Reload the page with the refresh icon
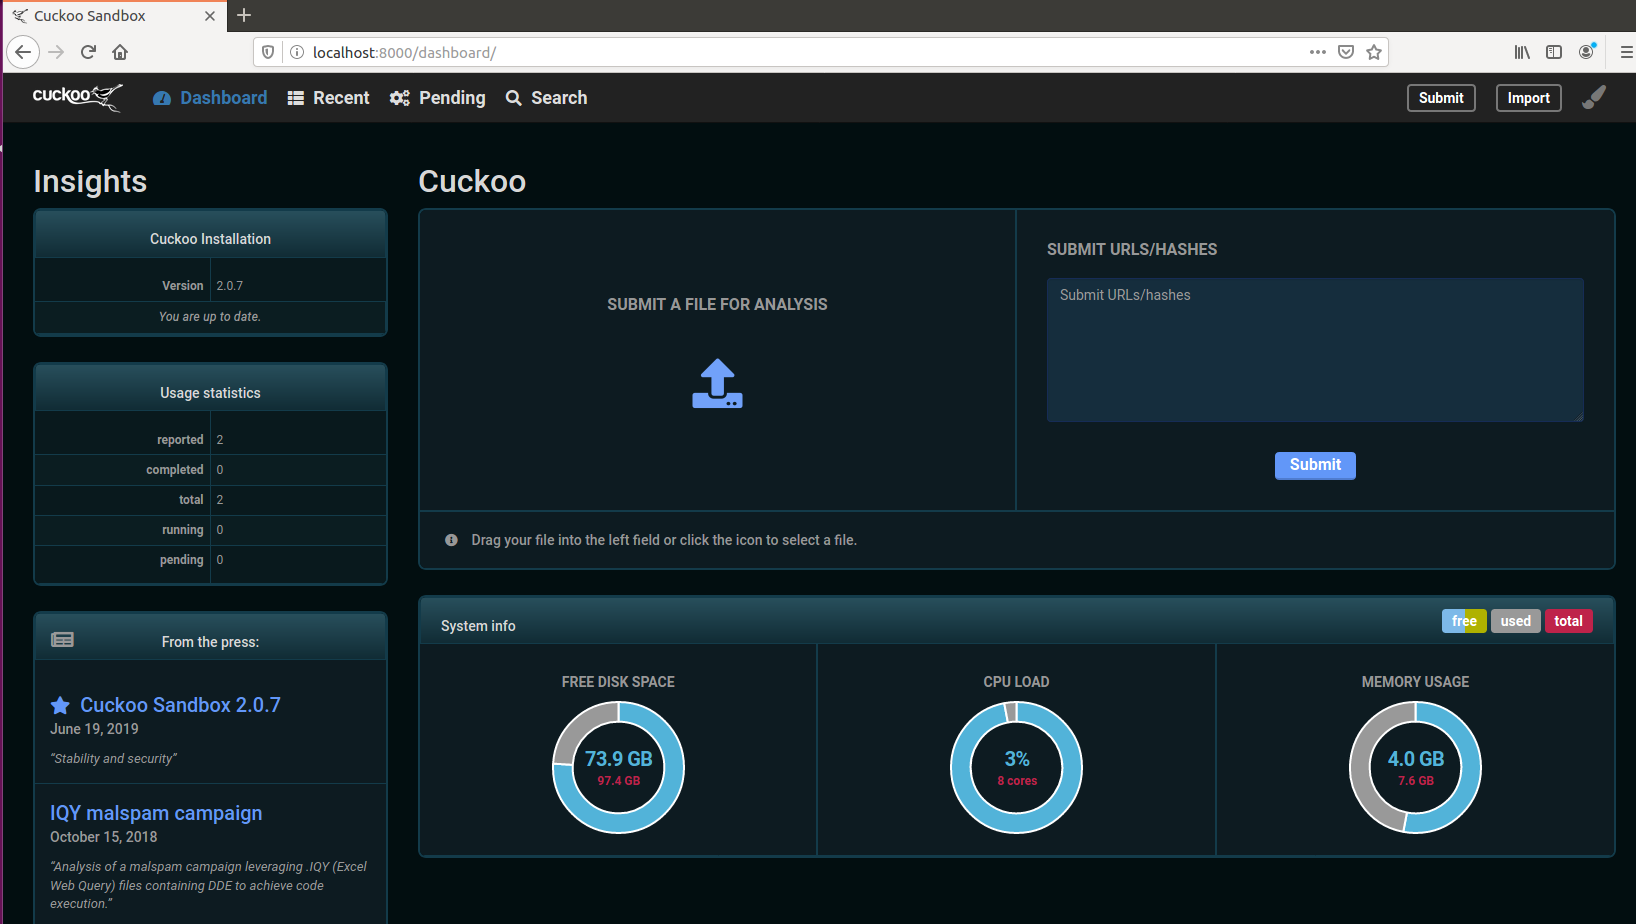Image resolution: width=1636 pixels, height=924 pixels. tap(88, 52)
